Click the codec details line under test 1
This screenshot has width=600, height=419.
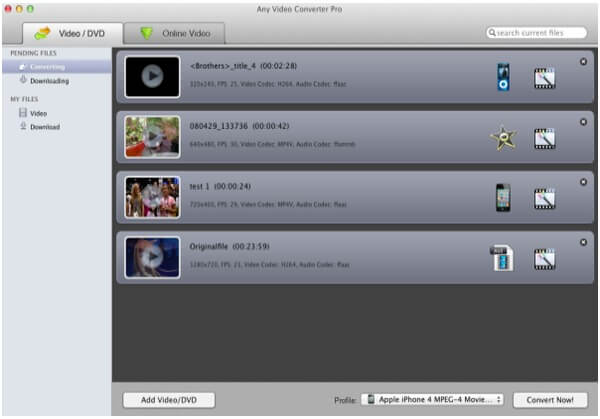(268, 204)
